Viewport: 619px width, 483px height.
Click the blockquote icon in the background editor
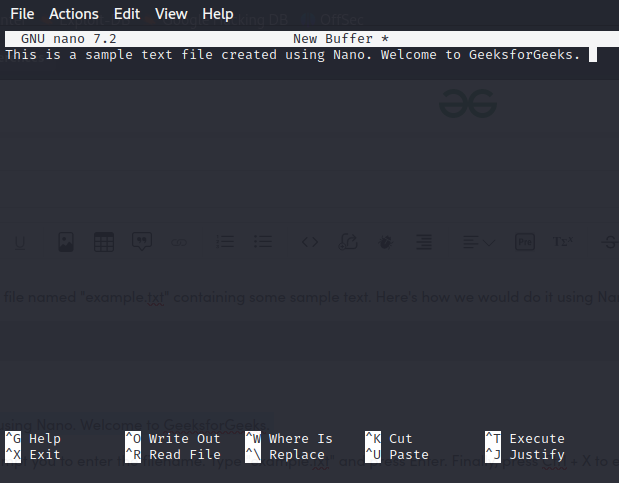(142, 241)
